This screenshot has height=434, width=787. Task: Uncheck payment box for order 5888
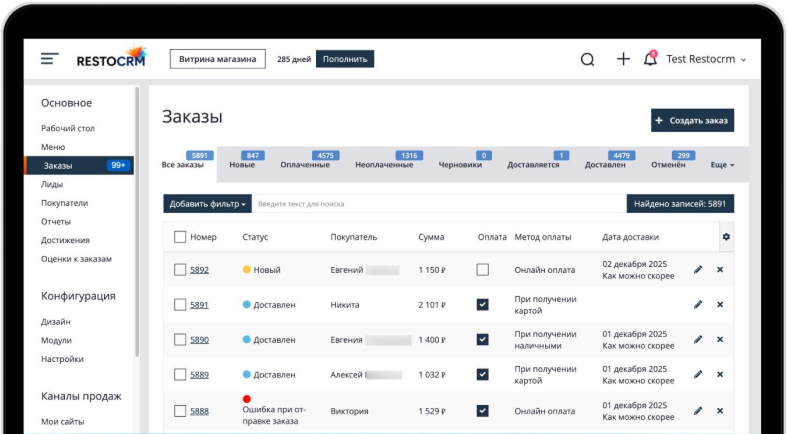(482, 411)
